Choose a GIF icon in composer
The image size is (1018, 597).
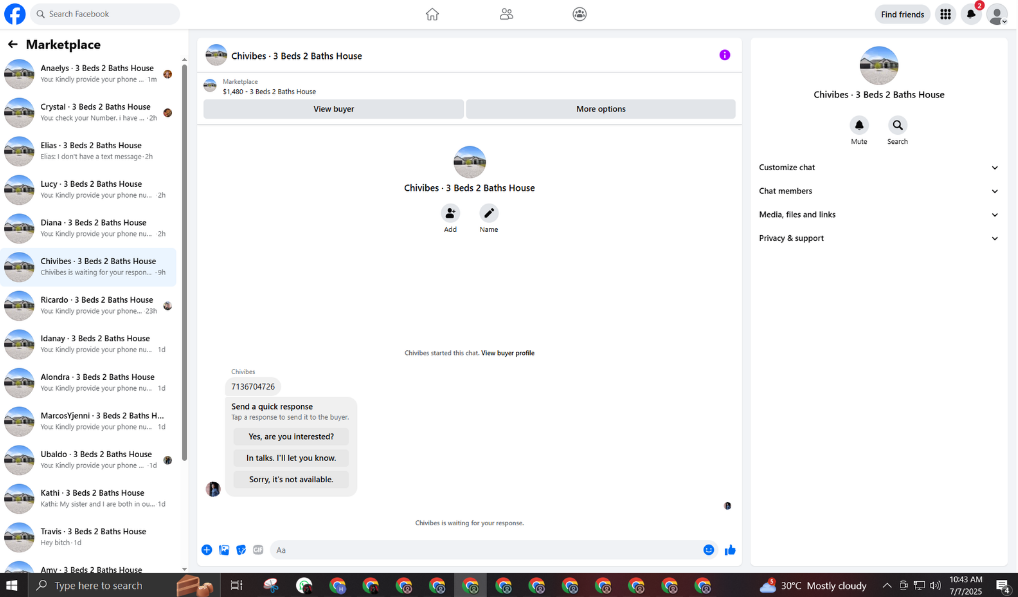coord(258,550)
